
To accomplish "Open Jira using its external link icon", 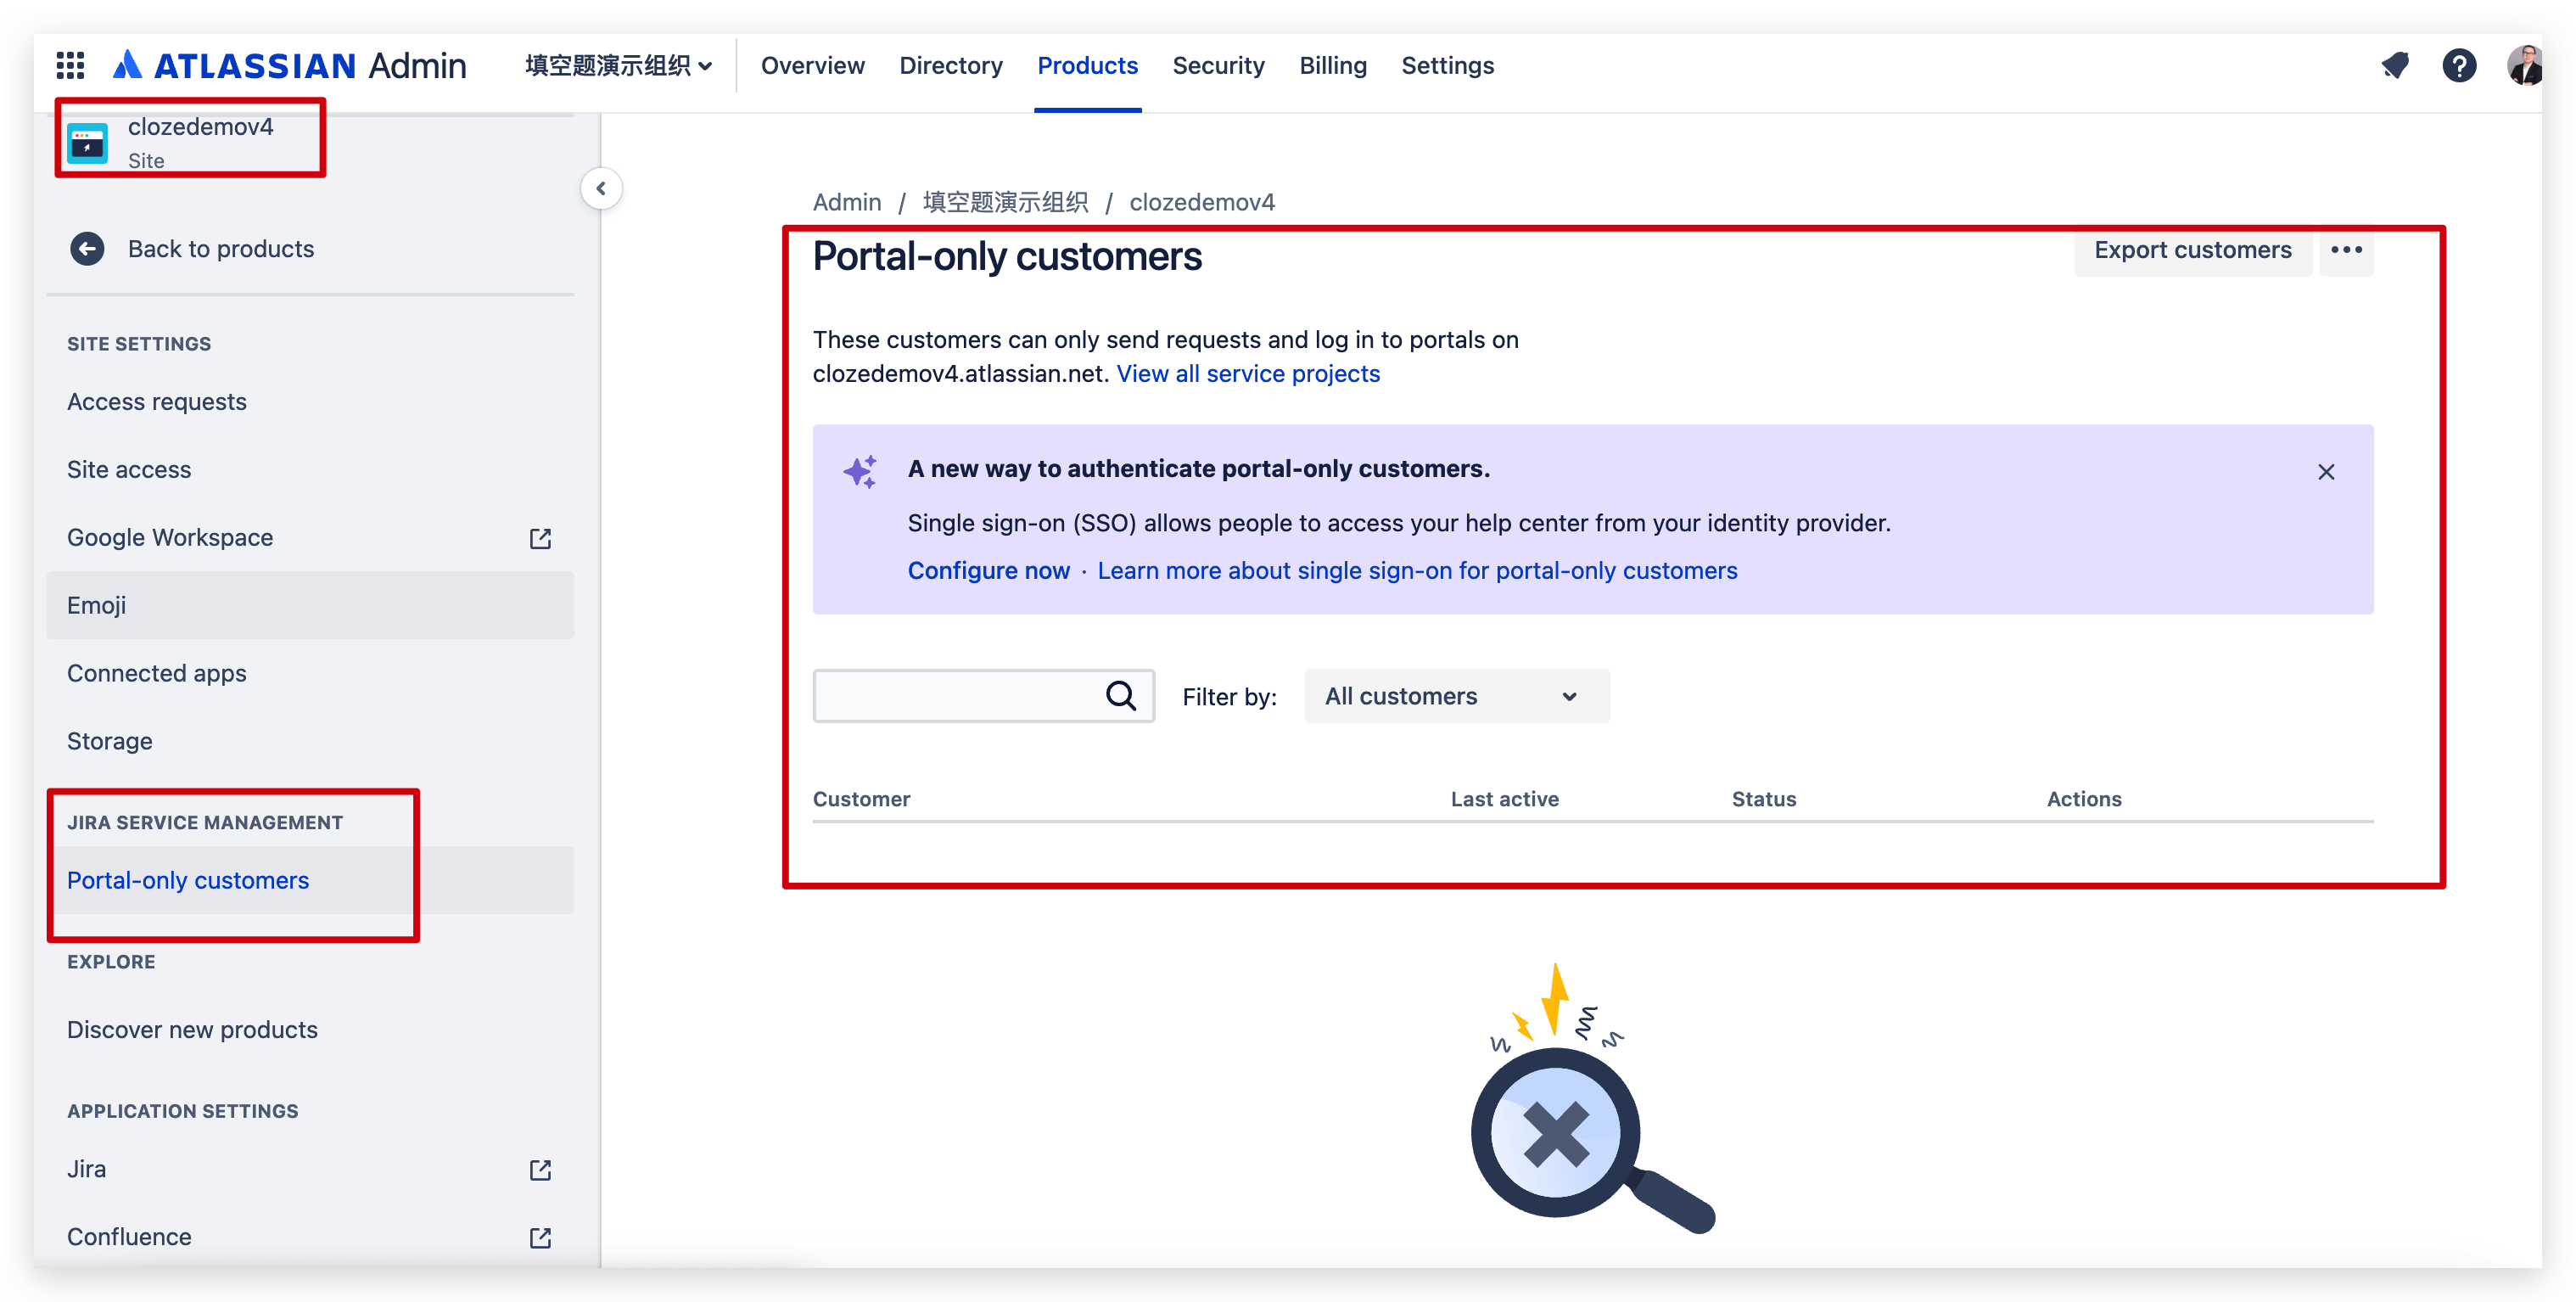I will [540, 1169].
